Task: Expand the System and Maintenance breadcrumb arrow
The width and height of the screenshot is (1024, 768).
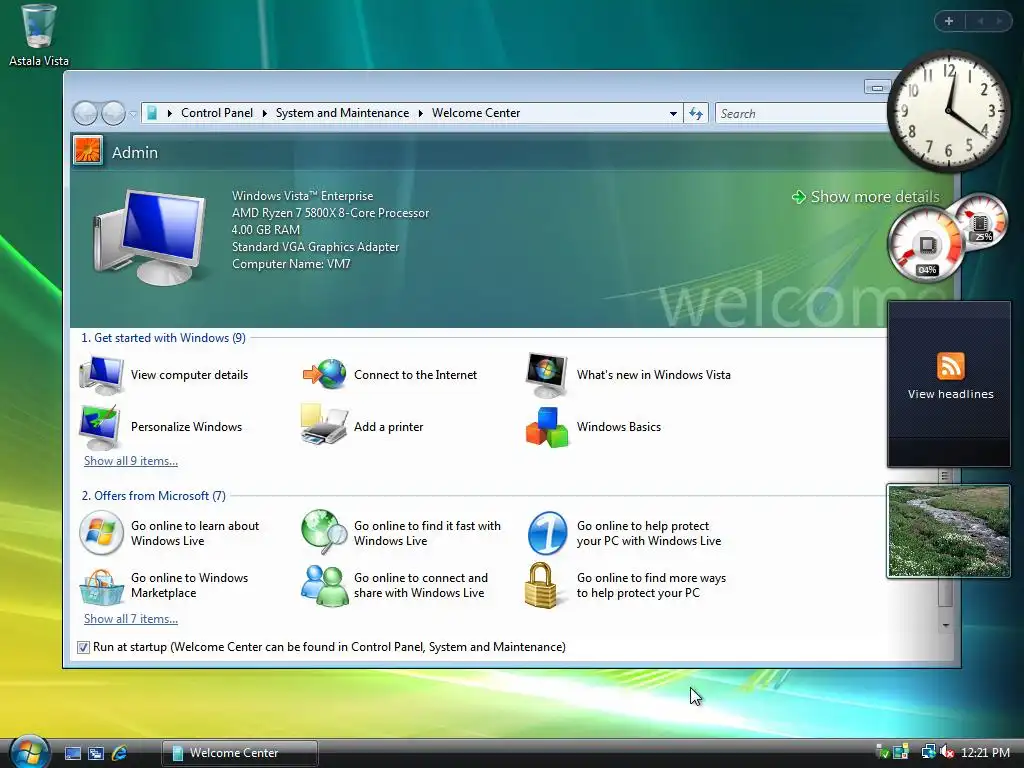Action: (x=420, y=113)
